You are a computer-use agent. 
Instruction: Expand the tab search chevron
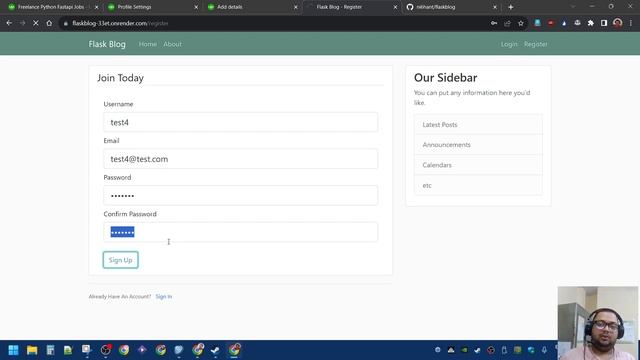click(x=573, y=7)
